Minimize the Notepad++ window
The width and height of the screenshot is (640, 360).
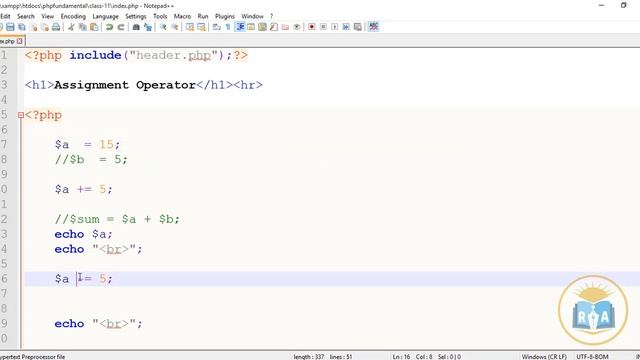pos(601,5)
